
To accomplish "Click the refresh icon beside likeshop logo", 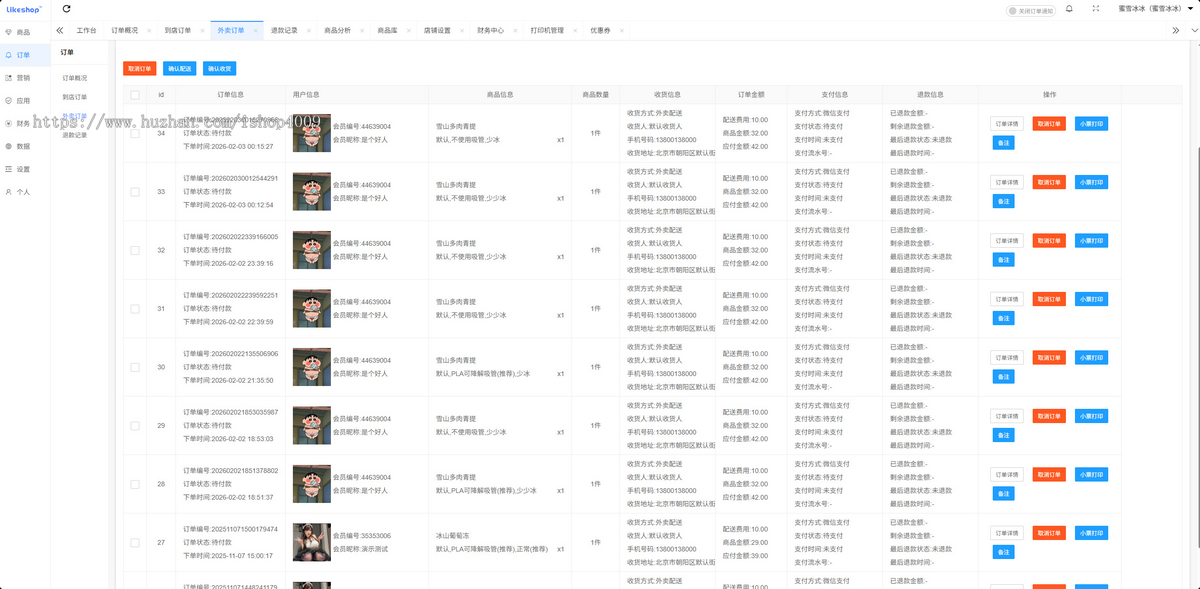I will click(x=66, y=9).
